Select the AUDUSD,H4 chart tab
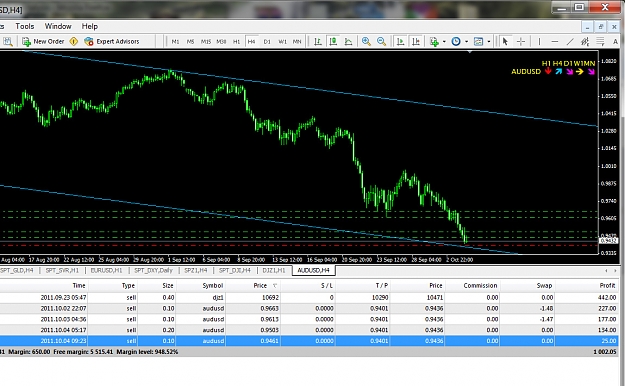Screen dimensions: 625x386 313,270
